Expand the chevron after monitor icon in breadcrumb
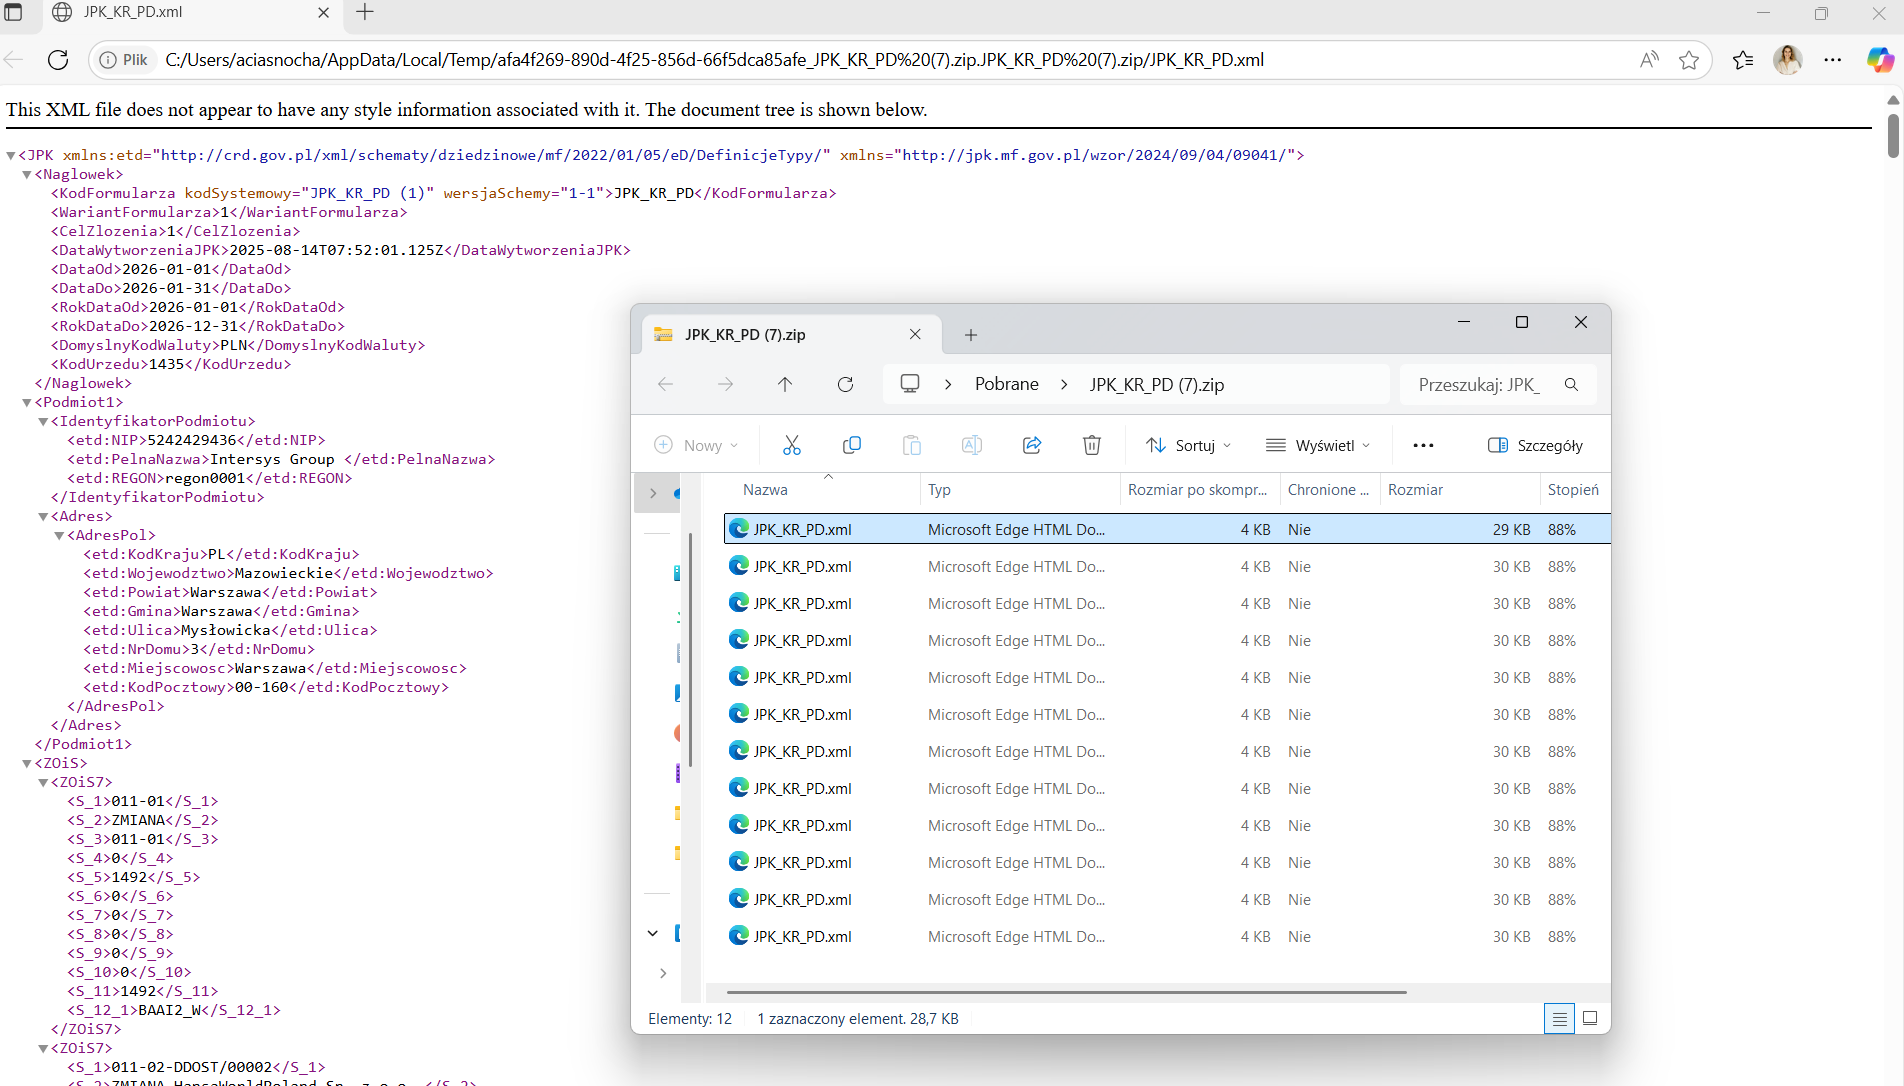The image size is (1904, 1086). pos(947,384)
